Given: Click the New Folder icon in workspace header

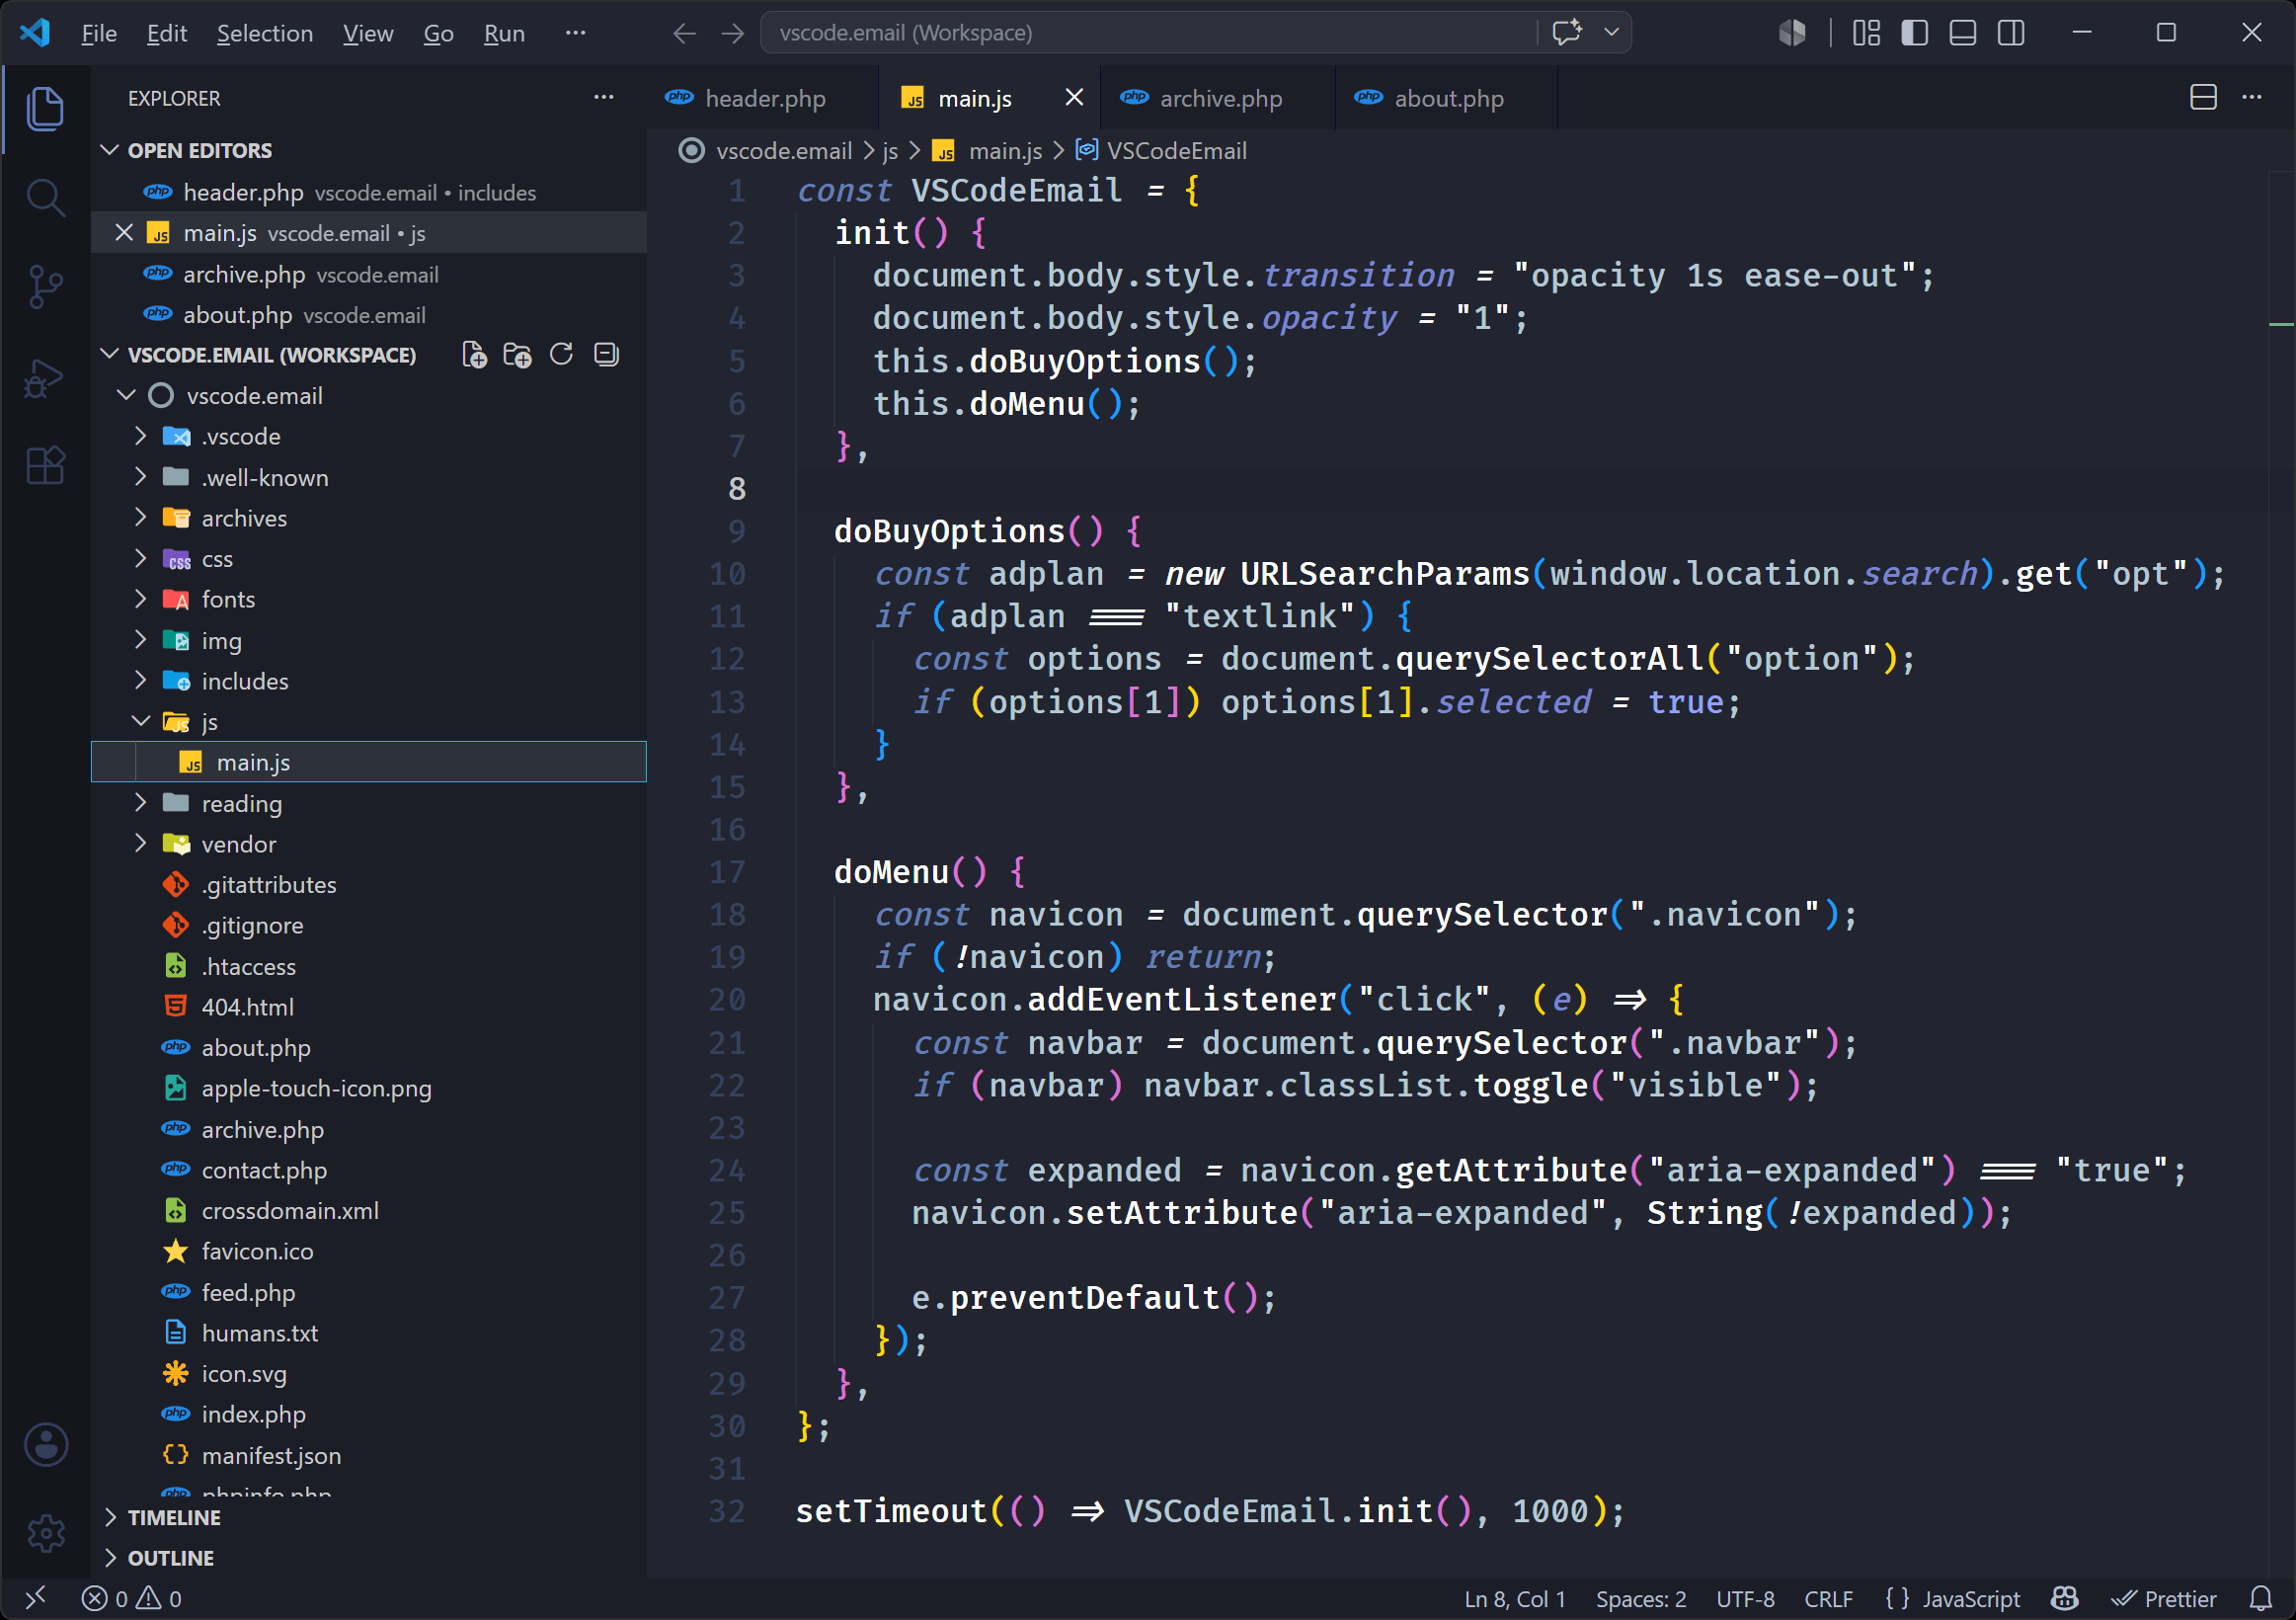Looking at the screenshot, I should [518, 355].
